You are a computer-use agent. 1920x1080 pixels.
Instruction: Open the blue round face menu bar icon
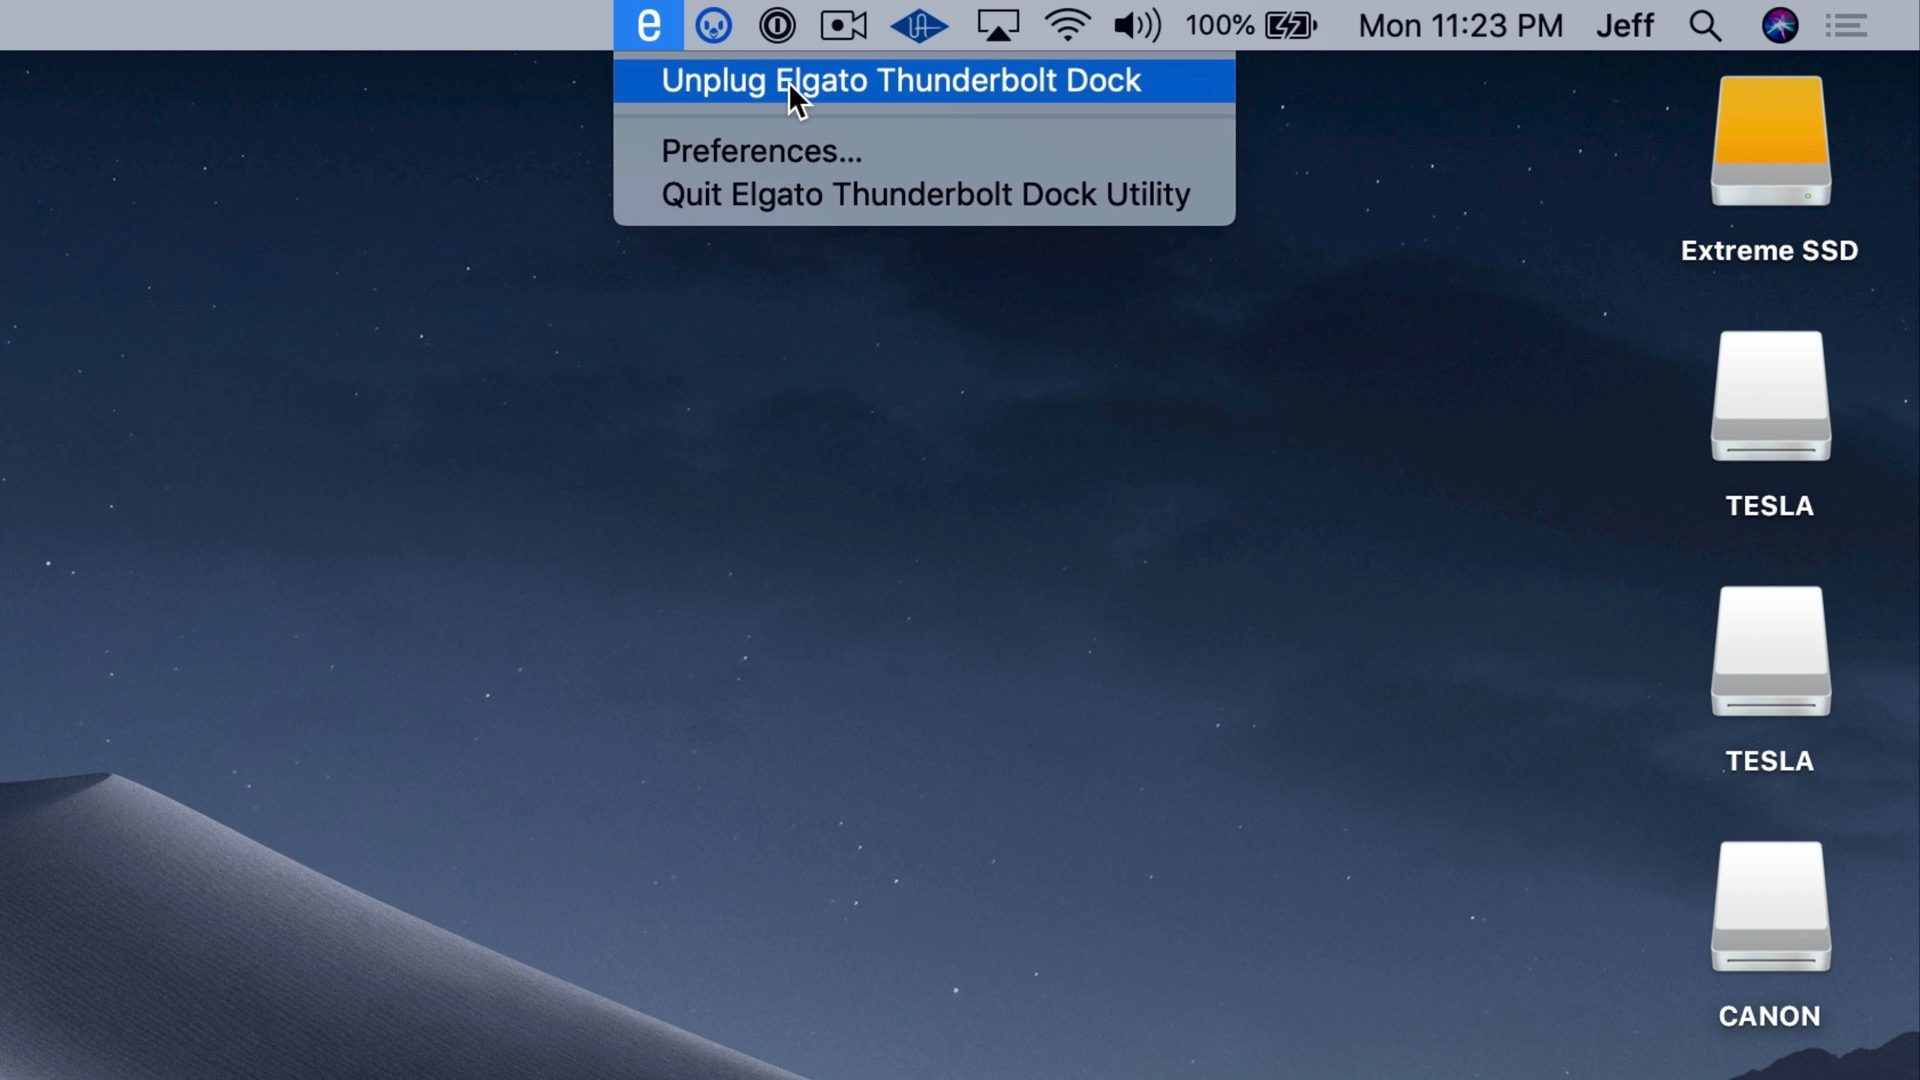pyautogui.click(x=713, y=25)
